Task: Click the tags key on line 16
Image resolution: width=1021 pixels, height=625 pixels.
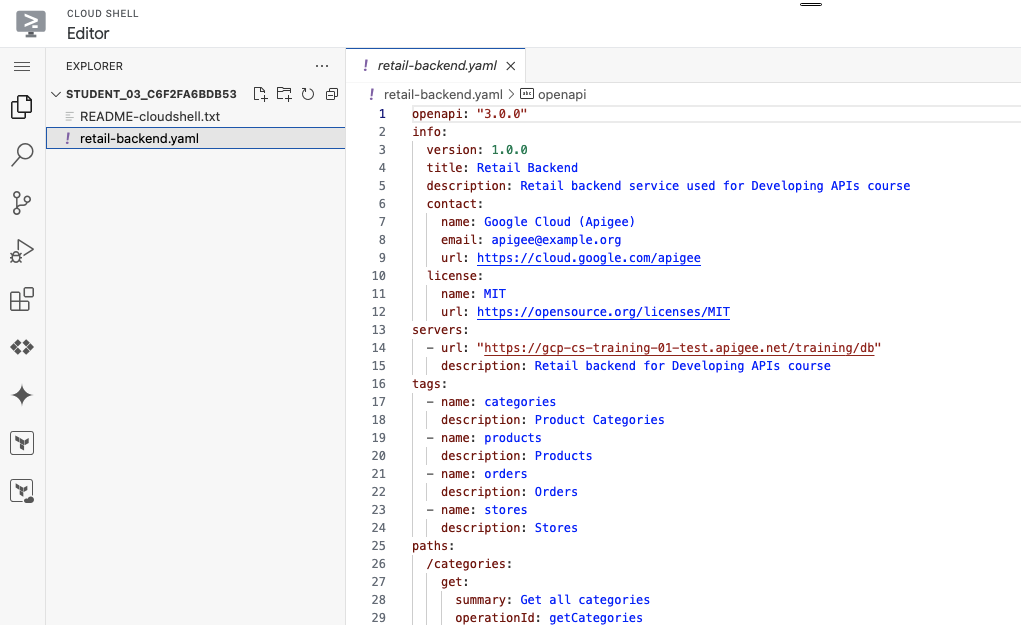Action: point(427,384)
